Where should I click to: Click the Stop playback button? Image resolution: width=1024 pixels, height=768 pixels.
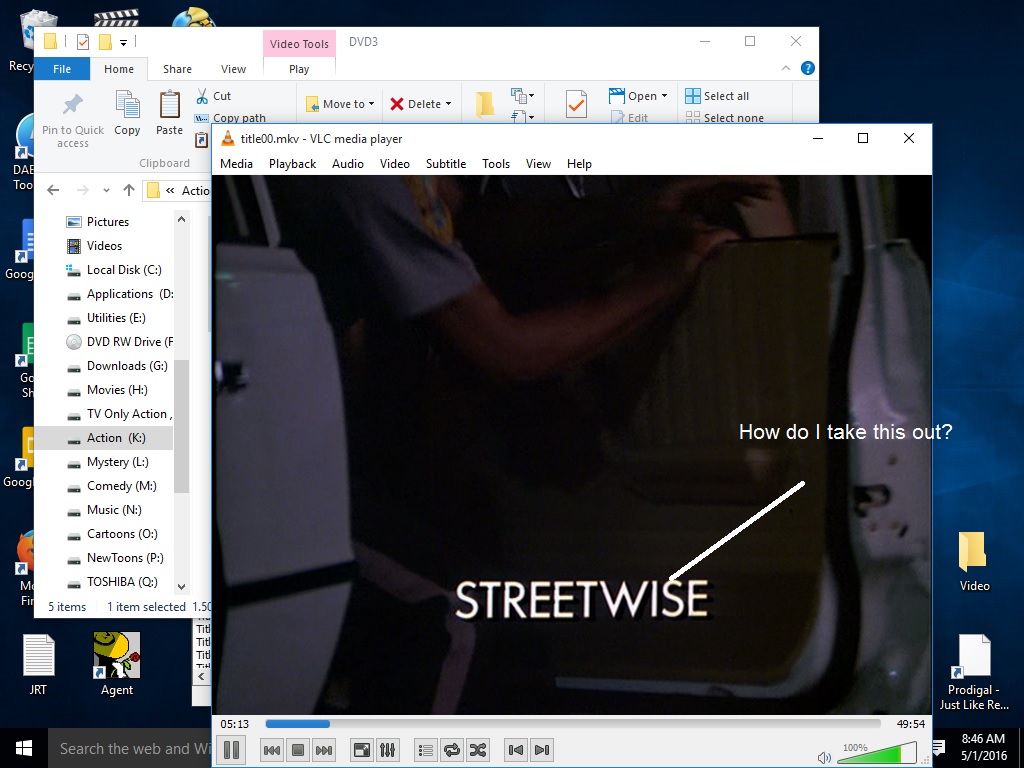pos(297,749)
